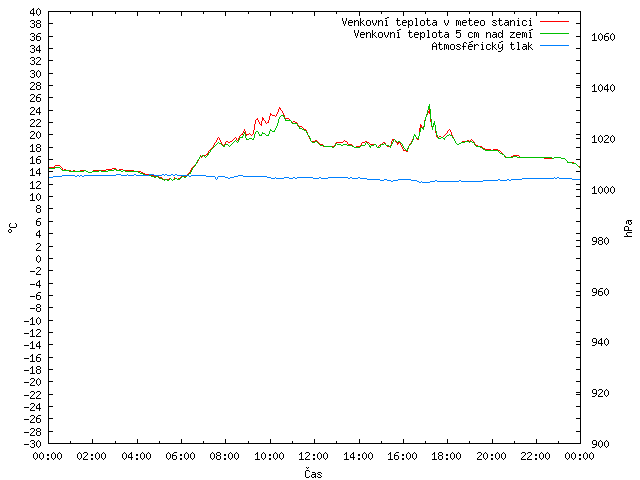Click the 1000 pressure axis label
Image resolution: width=640 pixels, height=480 pixels.
point(603,190)
